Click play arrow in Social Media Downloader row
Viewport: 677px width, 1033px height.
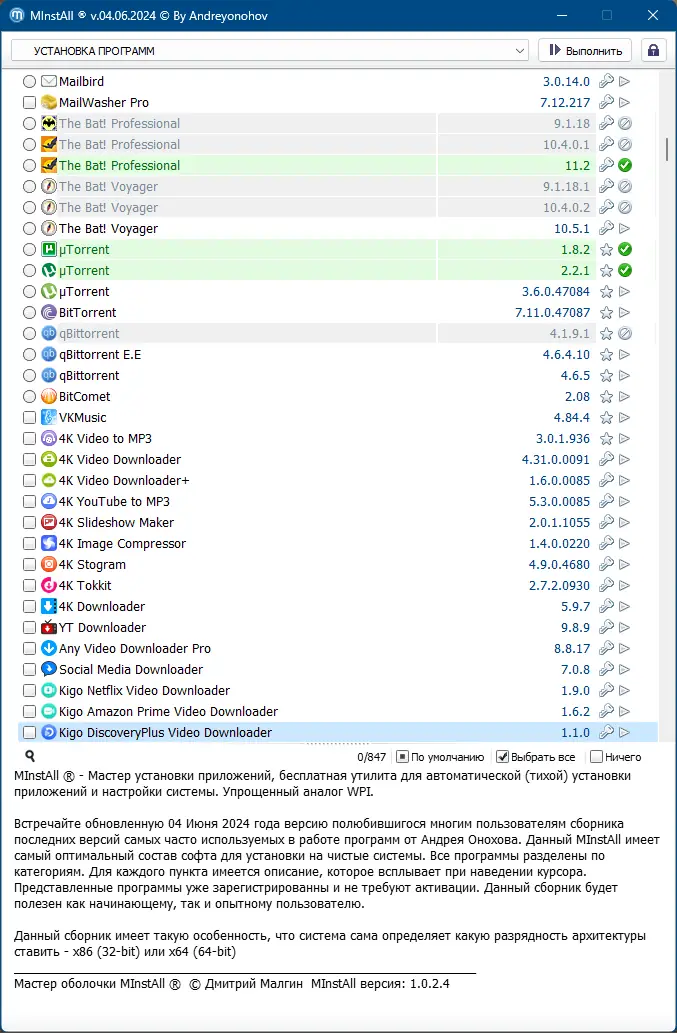[x=625, y=670]
